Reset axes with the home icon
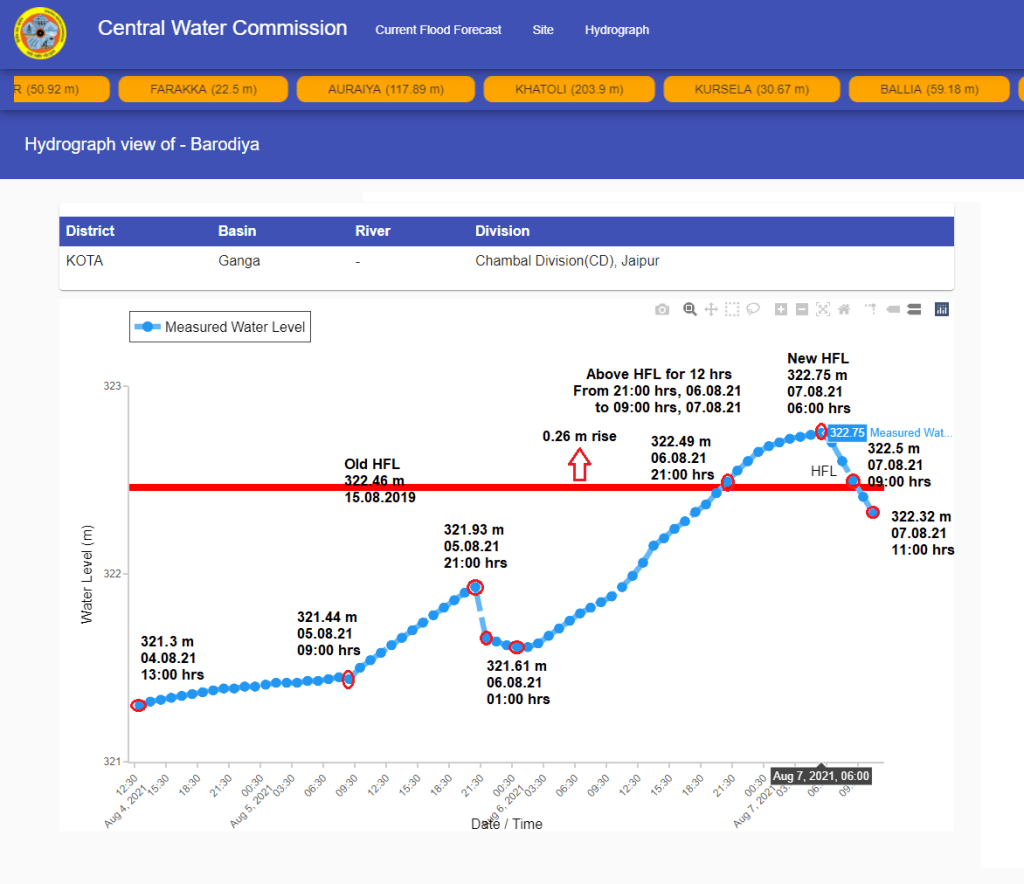Viewport: 1024px width, 884px height. click(x=844, y=310)
